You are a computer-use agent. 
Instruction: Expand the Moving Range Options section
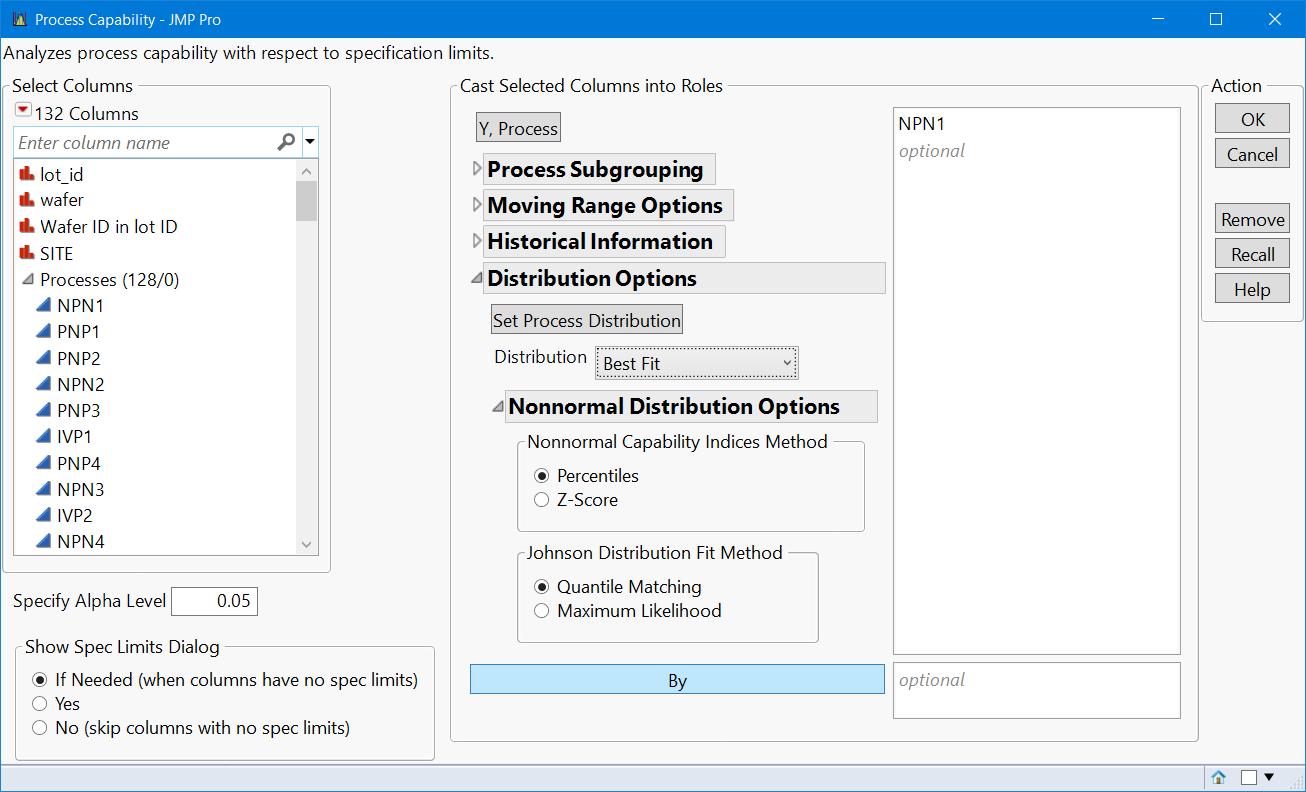477,206
